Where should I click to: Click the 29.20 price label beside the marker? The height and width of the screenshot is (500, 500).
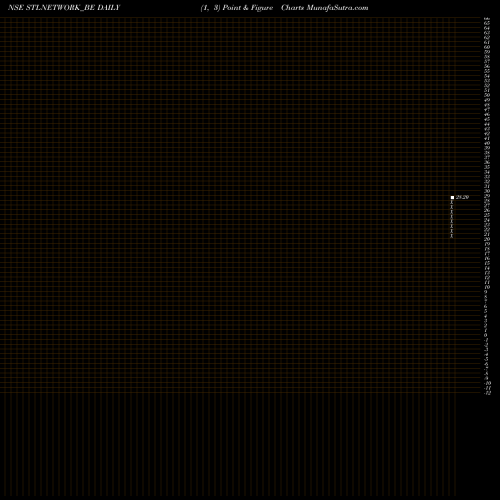pos(462,197)
